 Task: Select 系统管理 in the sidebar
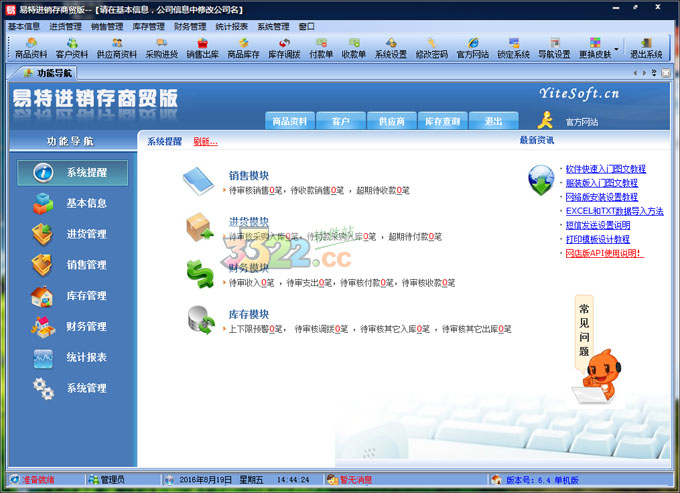[x=72, y=388]
